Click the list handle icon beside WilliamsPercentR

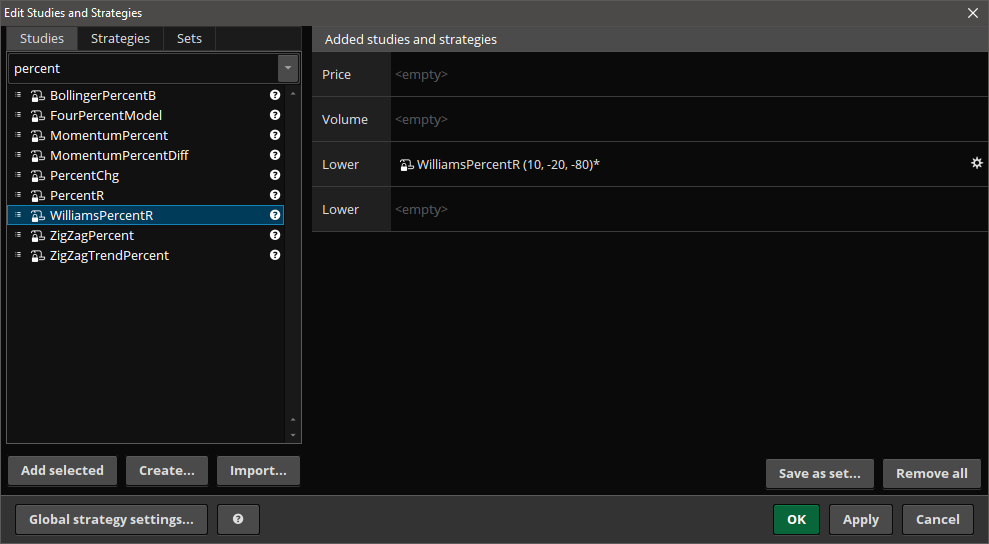click(18, 215)
